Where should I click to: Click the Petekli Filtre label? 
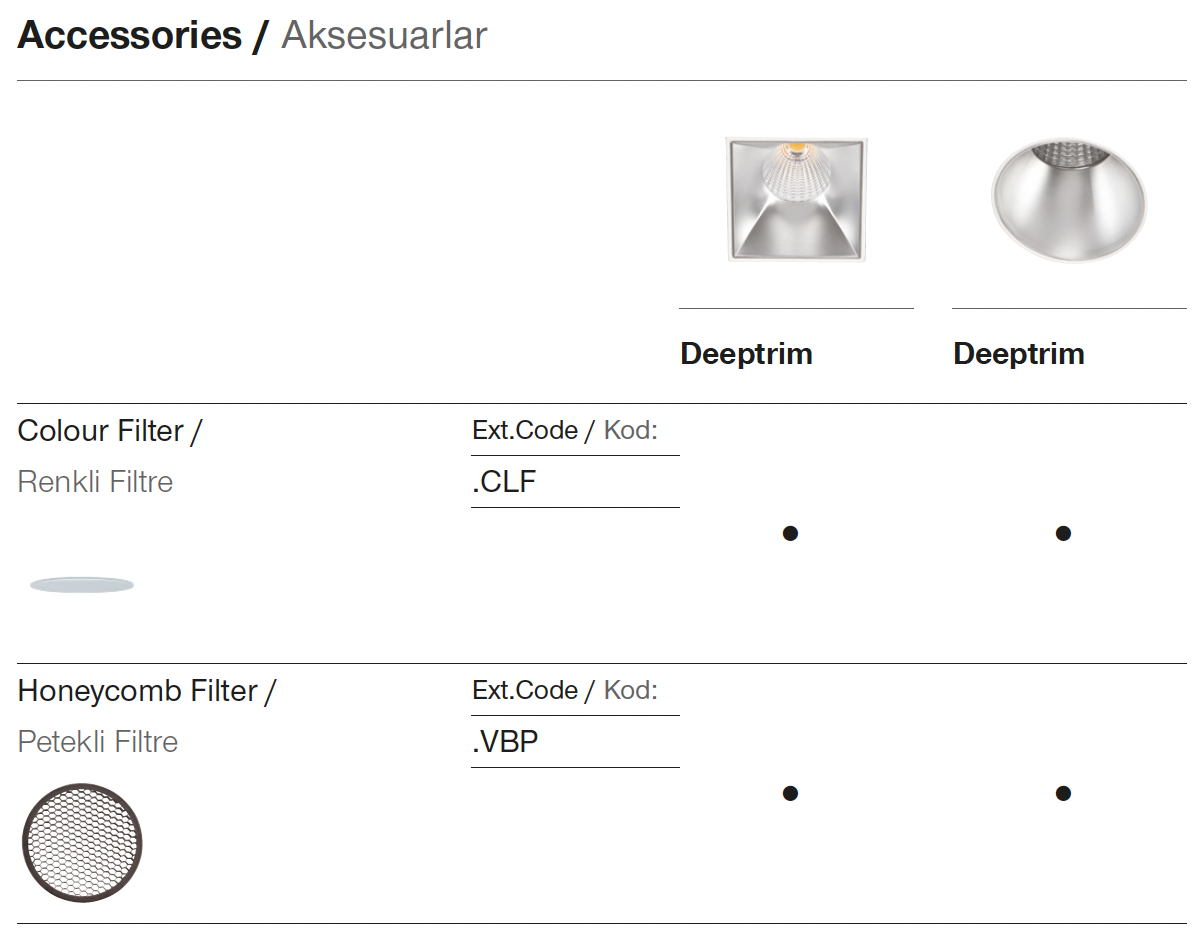[x=98, y=742]
